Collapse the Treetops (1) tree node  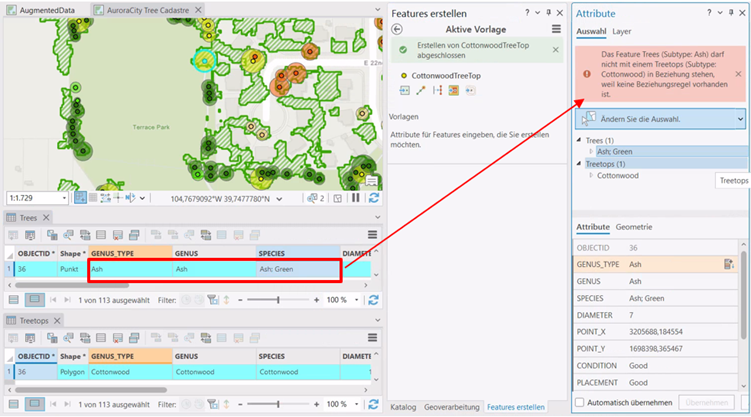pos(579,164)
